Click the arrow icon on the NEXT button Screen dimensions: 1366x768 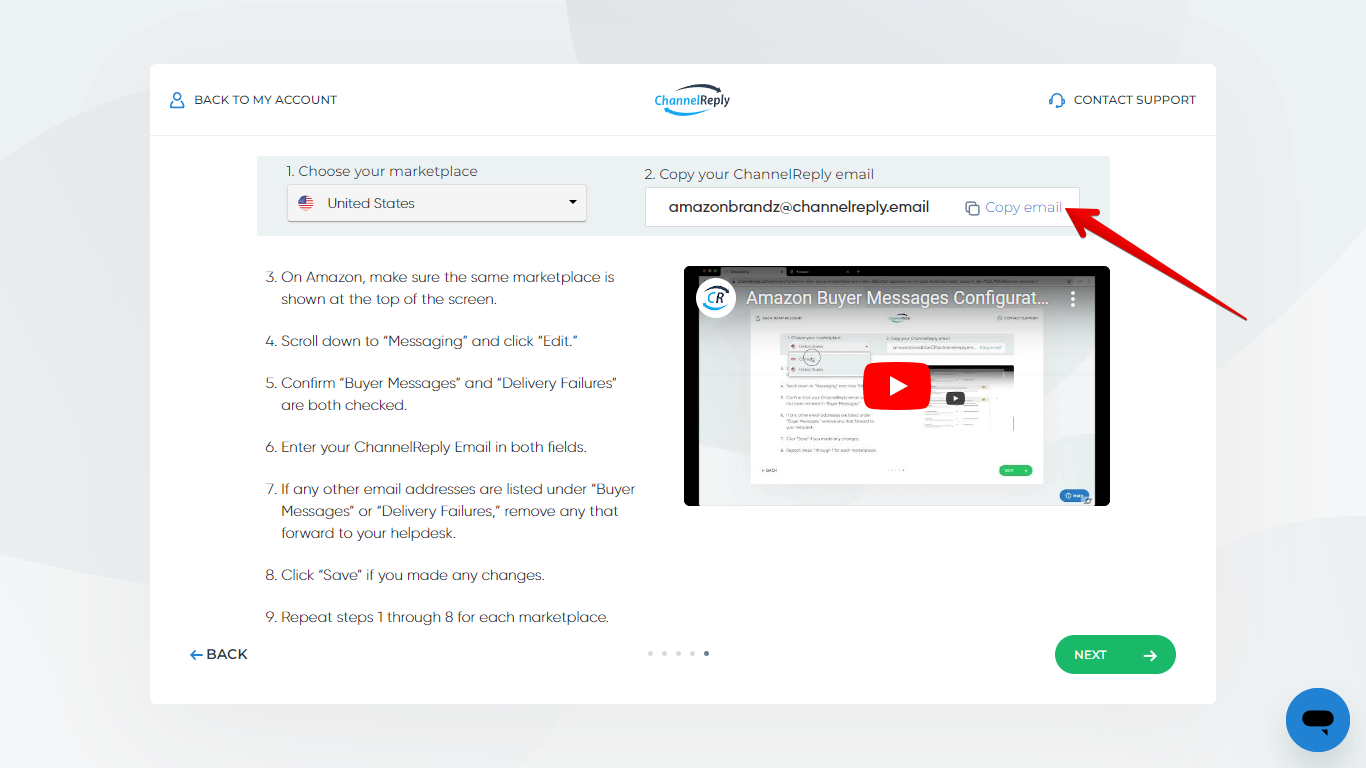pyautogui.click(x=1150, y=655)
